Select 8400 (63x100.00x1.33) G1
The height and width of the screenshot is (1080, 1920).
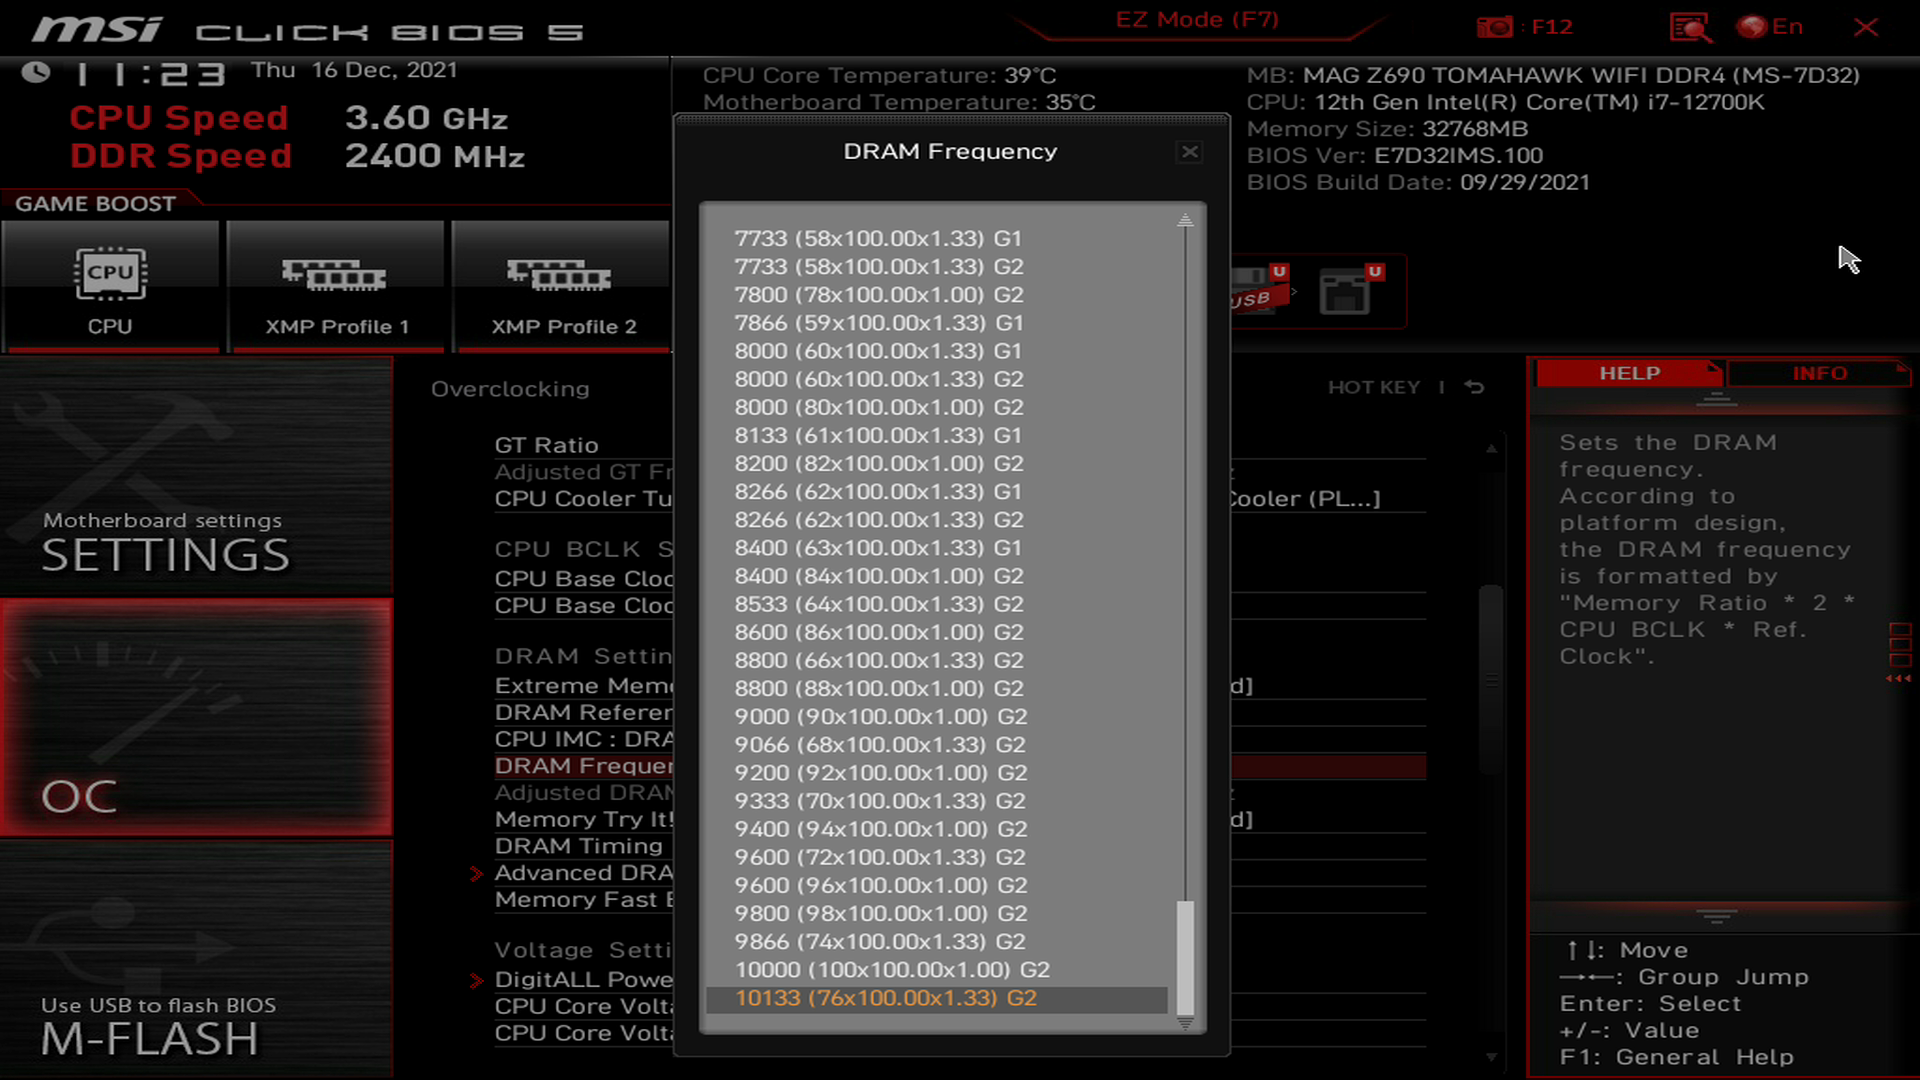[x=878, y=547]
